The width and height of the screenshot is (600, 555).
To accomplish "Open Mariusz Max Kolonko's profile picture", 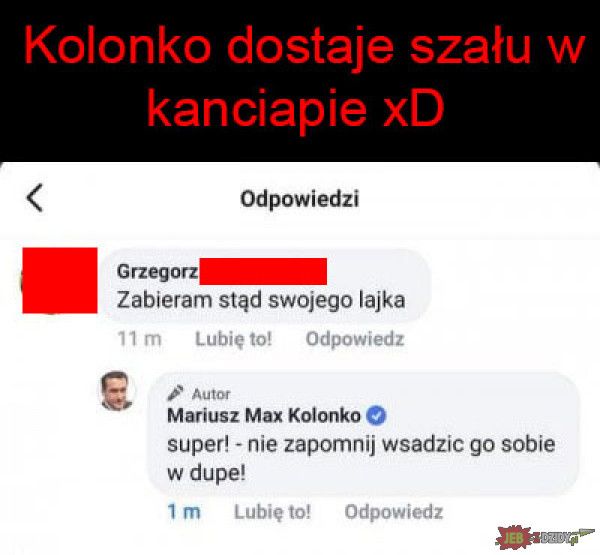I will (x=118, y=390).
